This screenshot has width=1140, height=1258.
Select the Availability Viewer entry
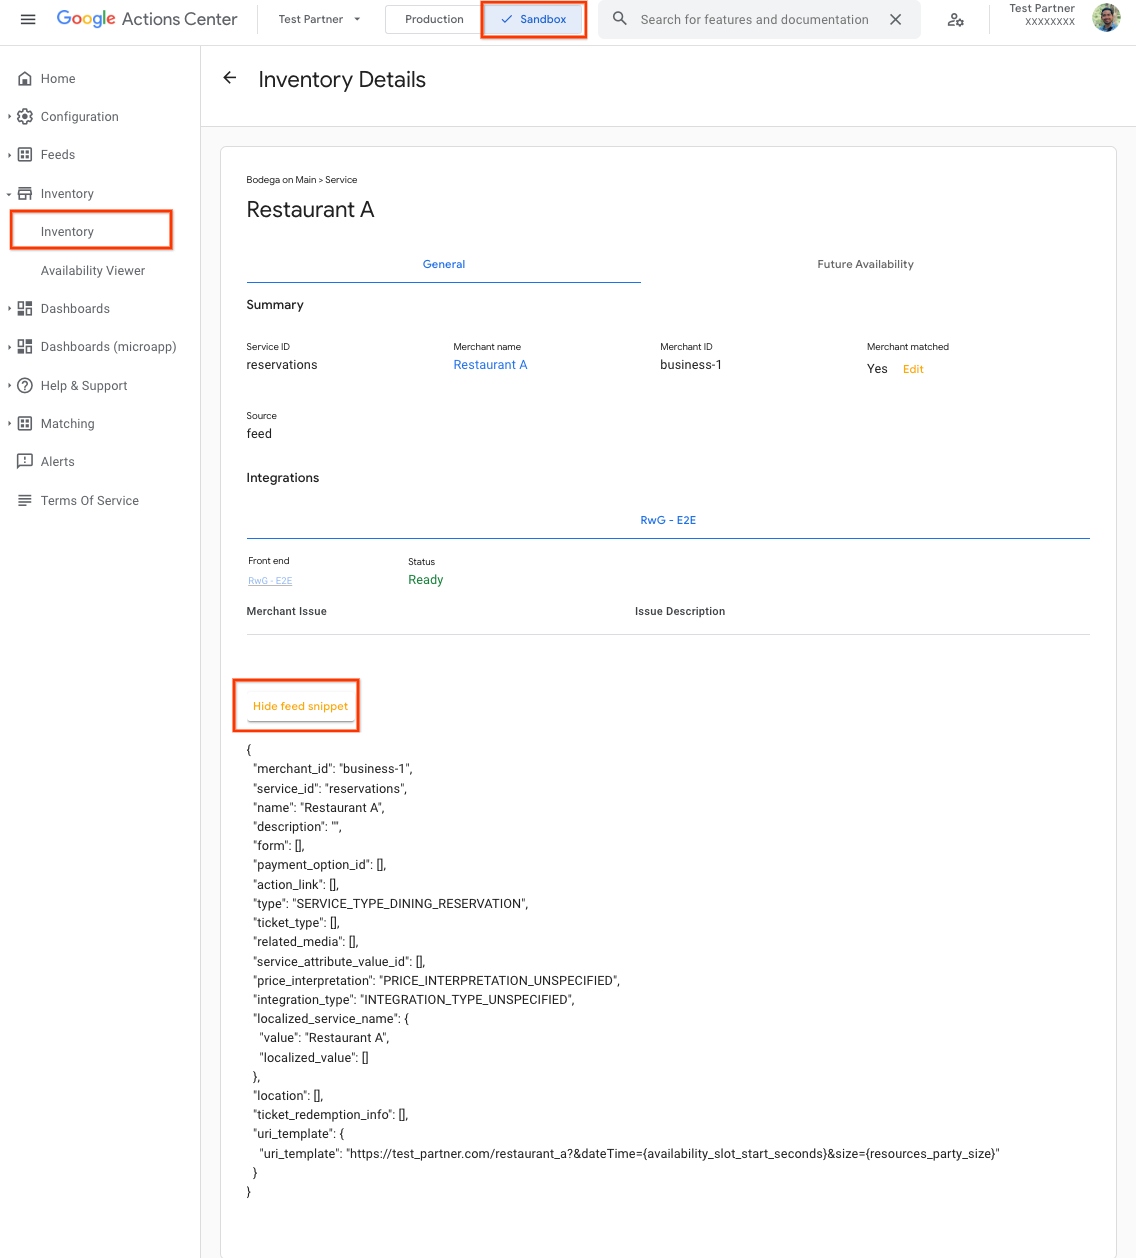92,270
